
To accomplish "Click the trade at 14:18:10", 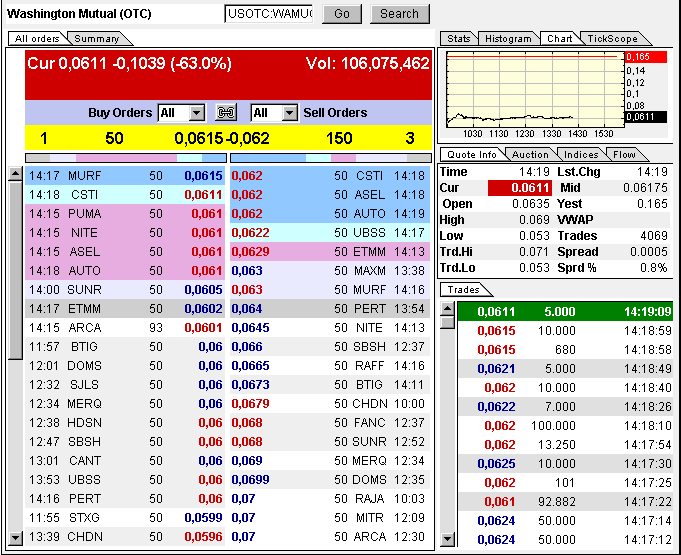I will 565,426.
